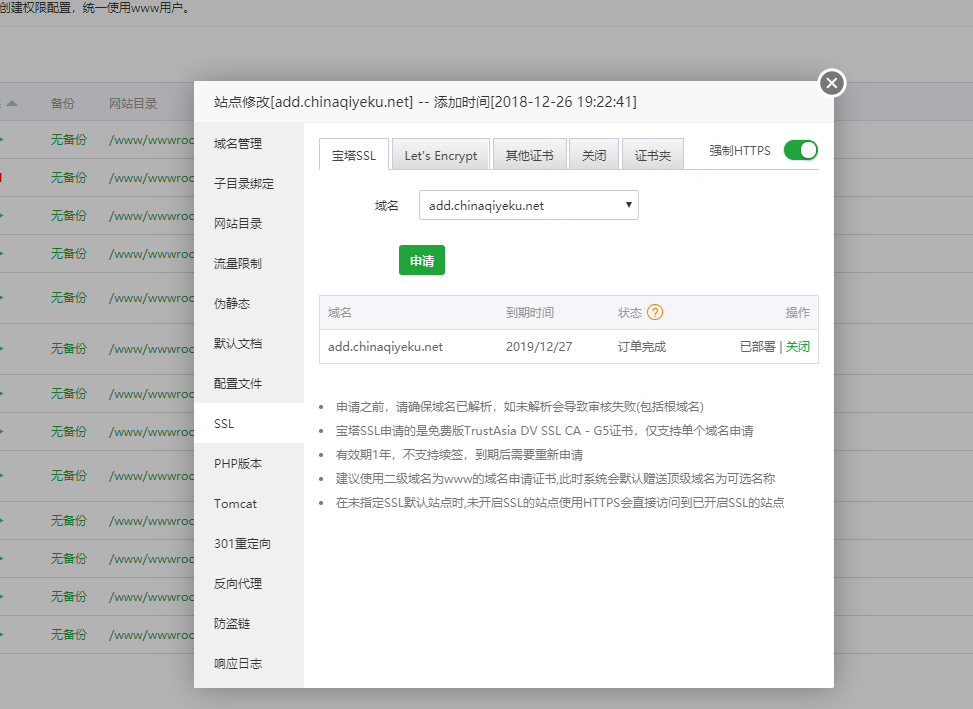
Task: Open the 证书夹 tab
Action: pos(653,154)
